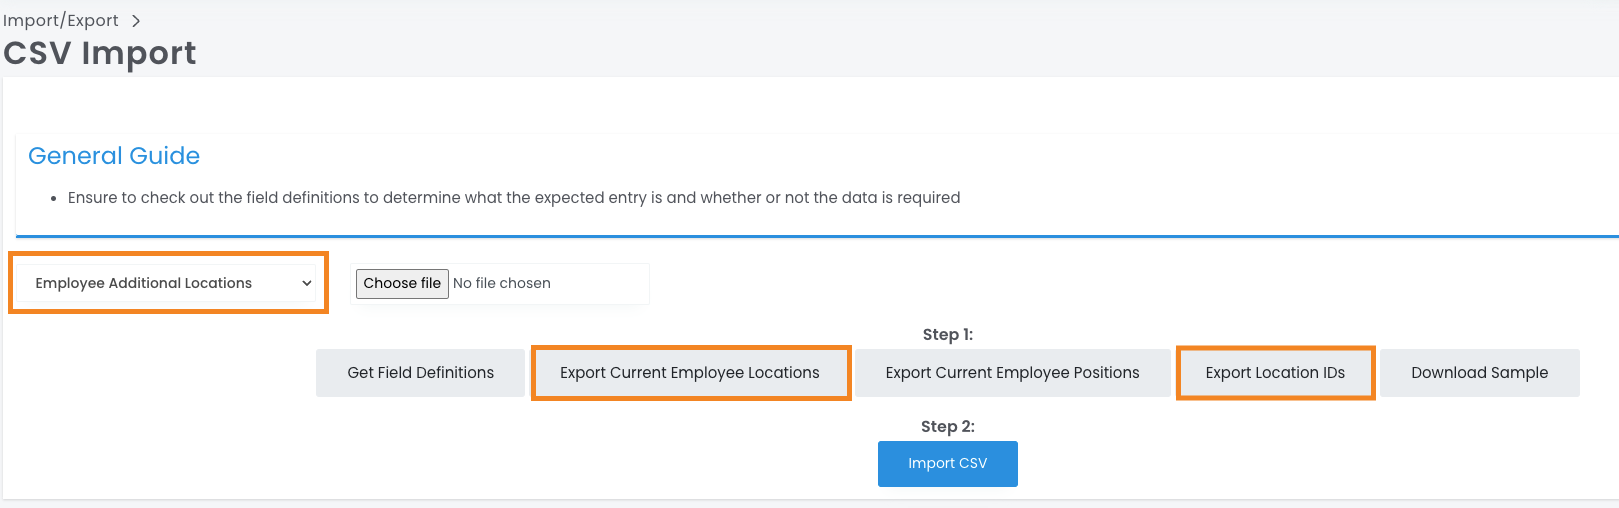Click the 'Step 2:' label
This screenshot has height=508, width=1619.
(947, 427)
